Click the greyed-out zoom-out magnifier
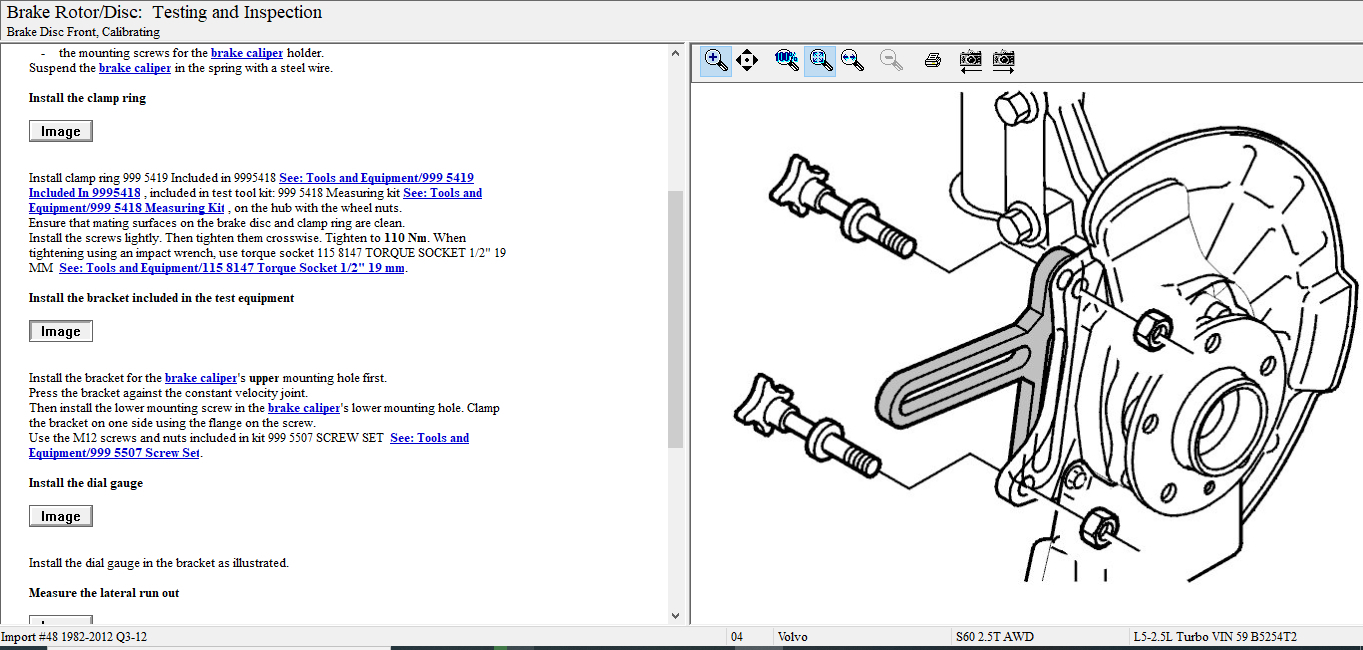Image resolution: width=1363 pixels, height=650 pixels. click(x=891, y=60)
